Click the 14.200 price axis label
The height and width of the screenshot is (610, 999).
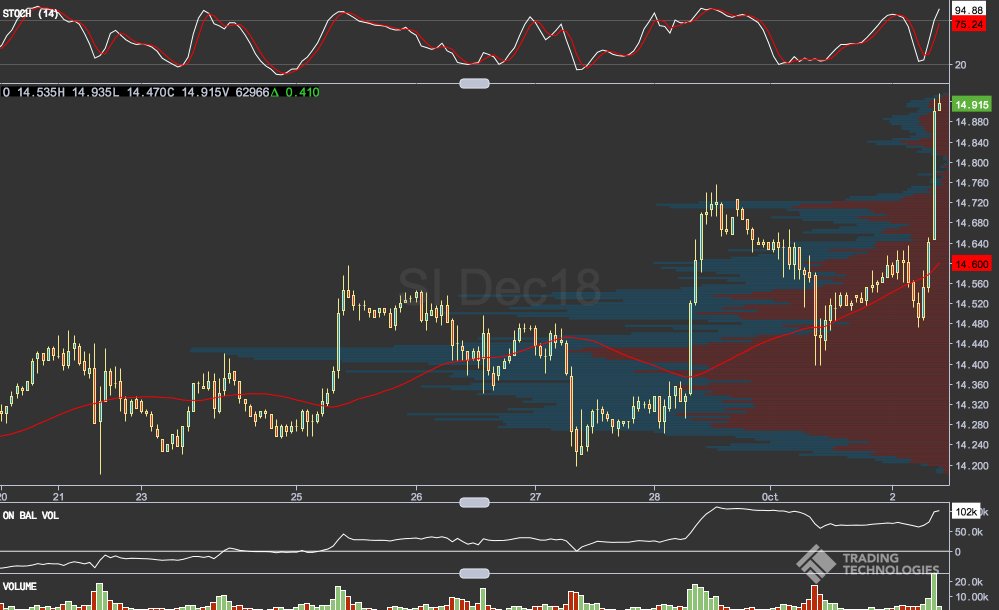[x=972, y=466]
